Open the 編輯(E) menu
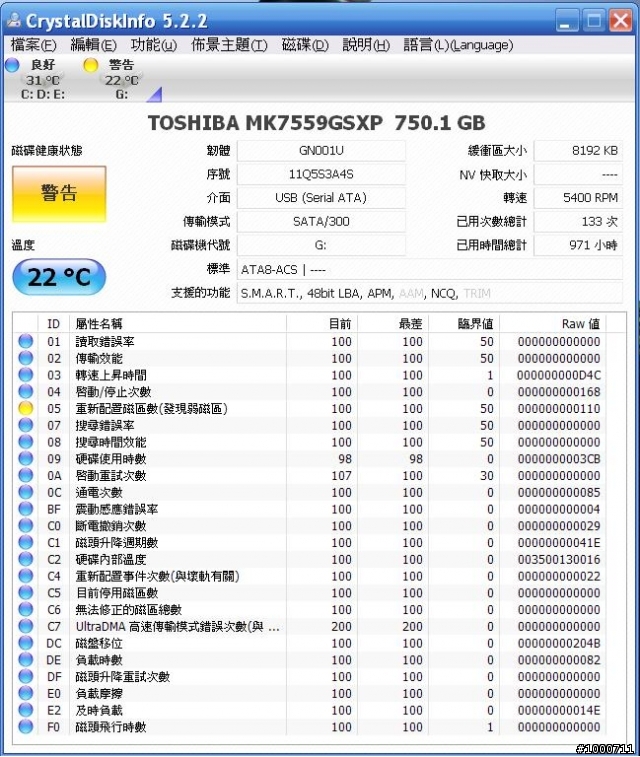The image size is (640, 757). (93, 45)
